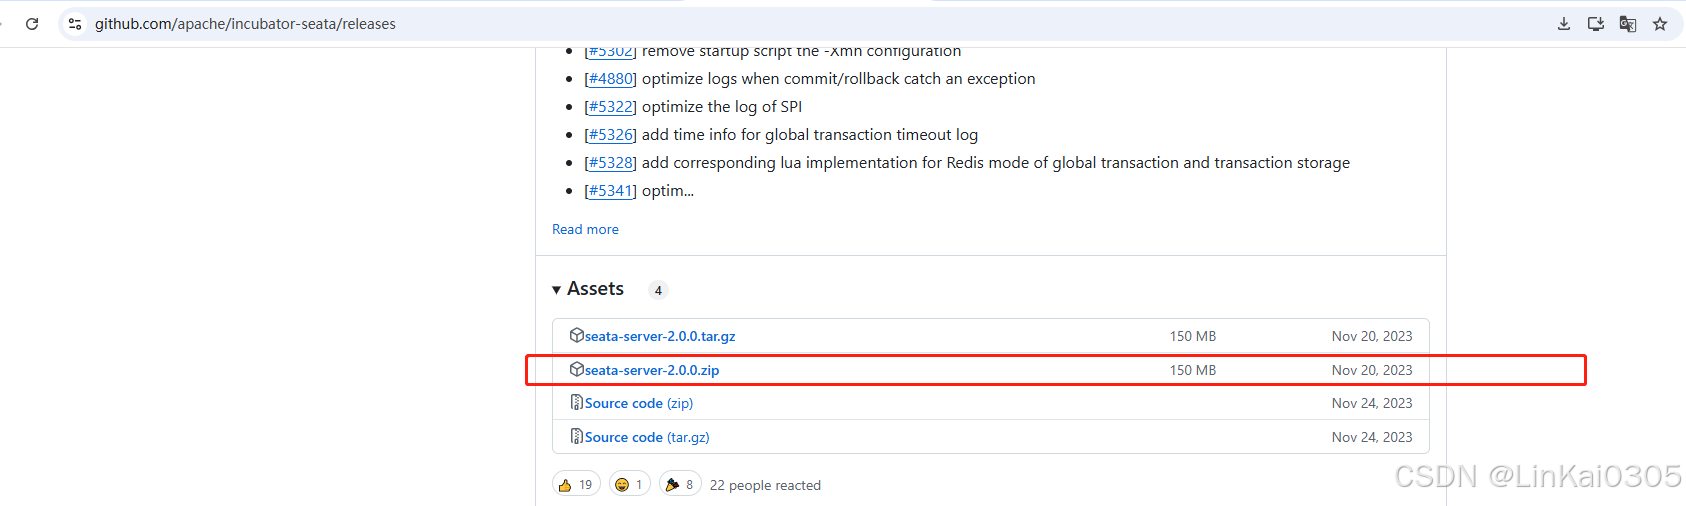Click Nov 20, 2023 date of tar.gz asset
1686x506 pixels.
(x=1372, y=336)
